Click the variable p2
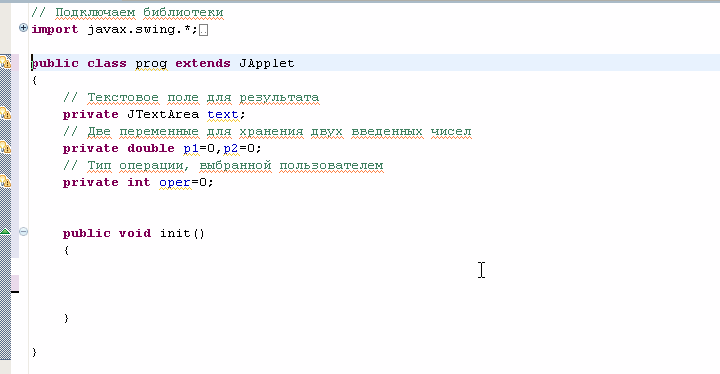 coord(231,148)
